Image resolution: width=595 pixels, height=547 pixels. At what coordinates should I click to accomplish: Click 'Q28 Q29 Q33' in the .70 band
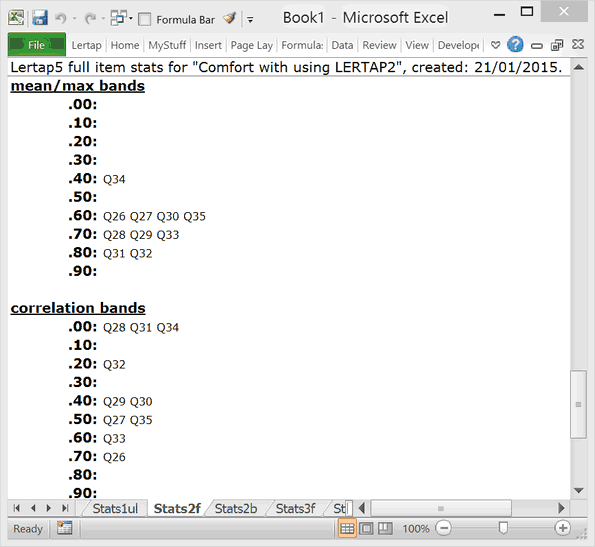pyautogui.click(x=141, y=235)
